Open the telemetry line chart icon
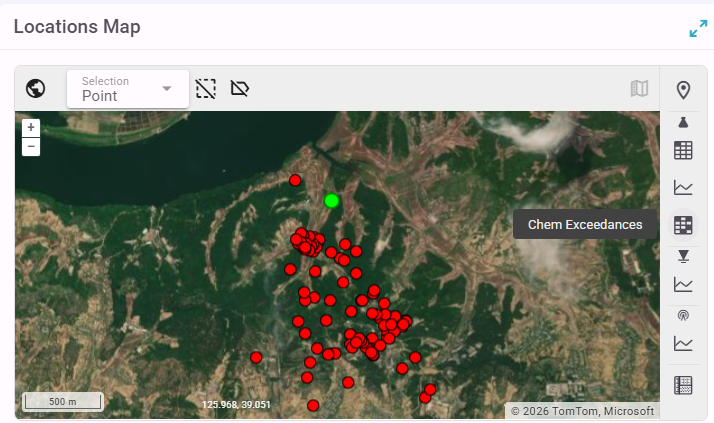Screen dimensions: 714x423 click(x=683, y=343)
